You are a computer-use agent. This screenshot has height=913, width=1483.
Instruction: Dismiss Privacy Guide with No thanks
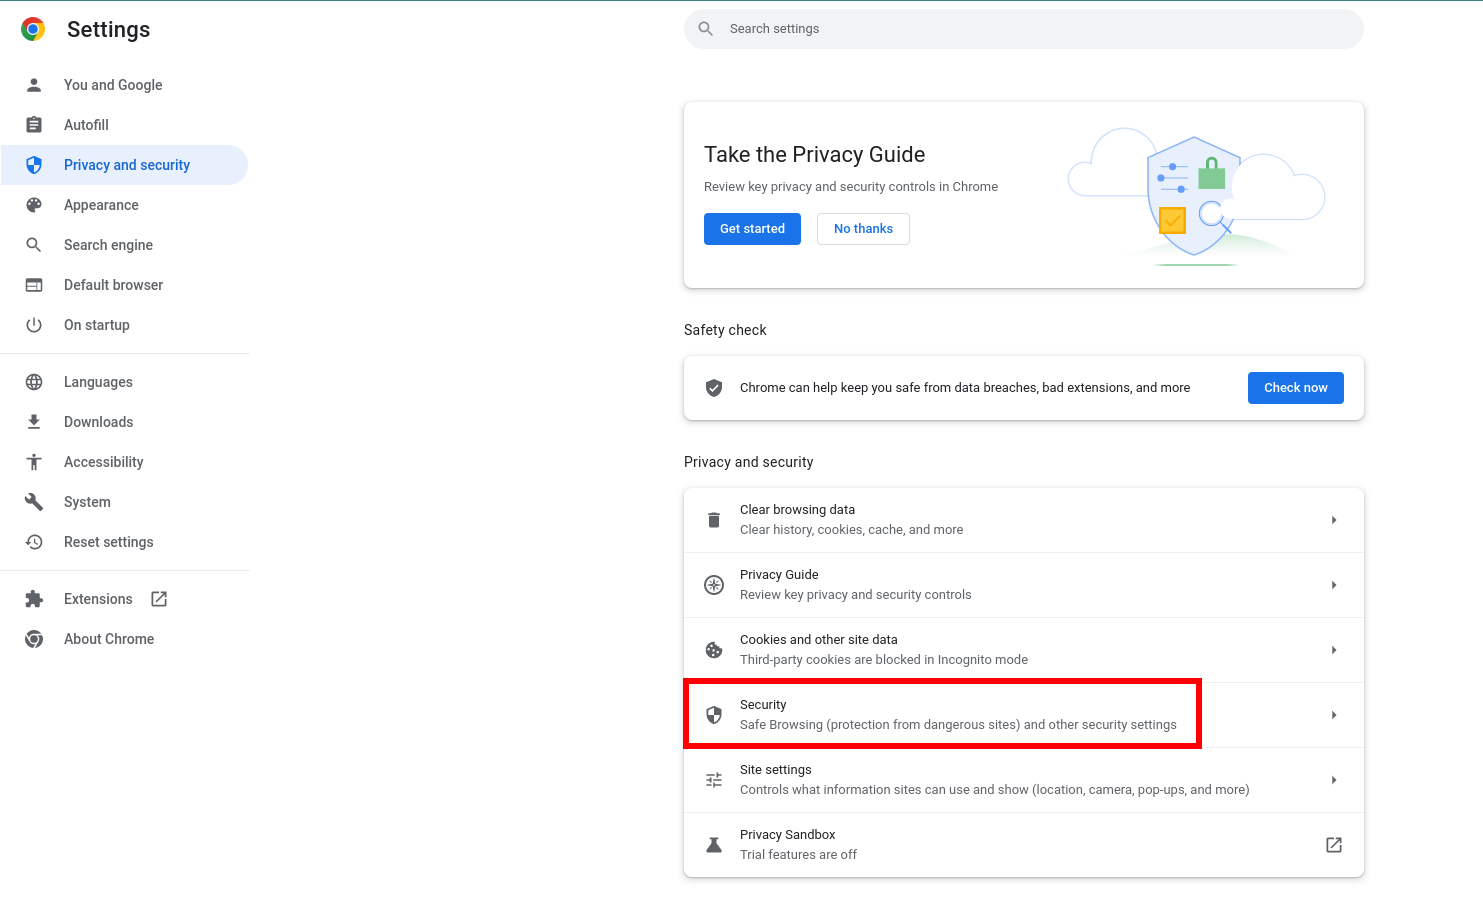pos(863,229)
